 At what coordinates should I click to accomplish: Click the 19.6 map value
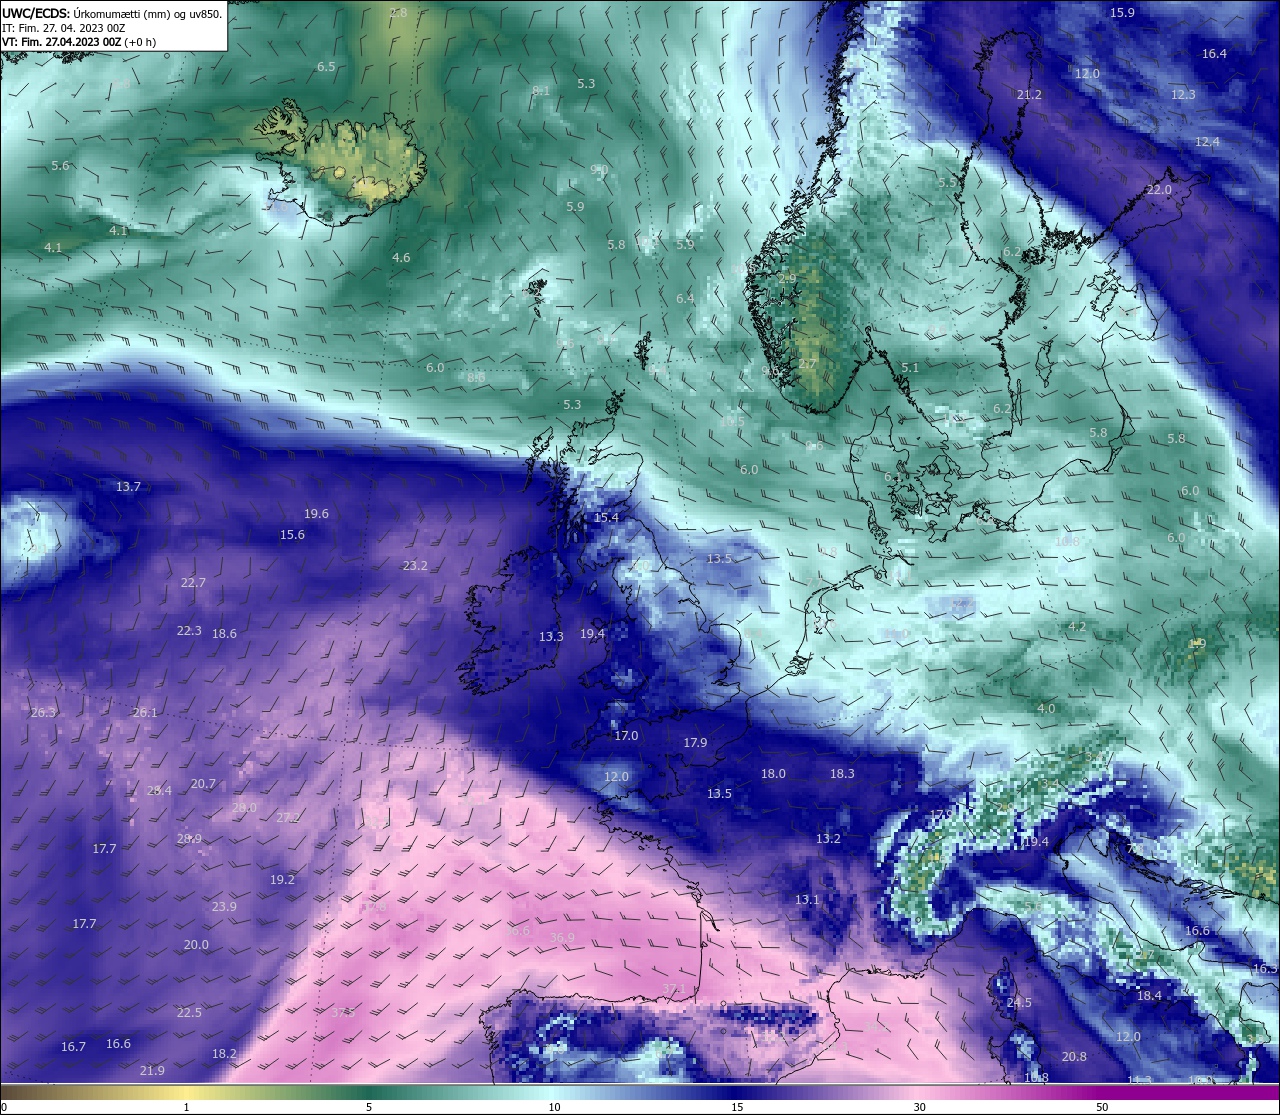(316, 514)
